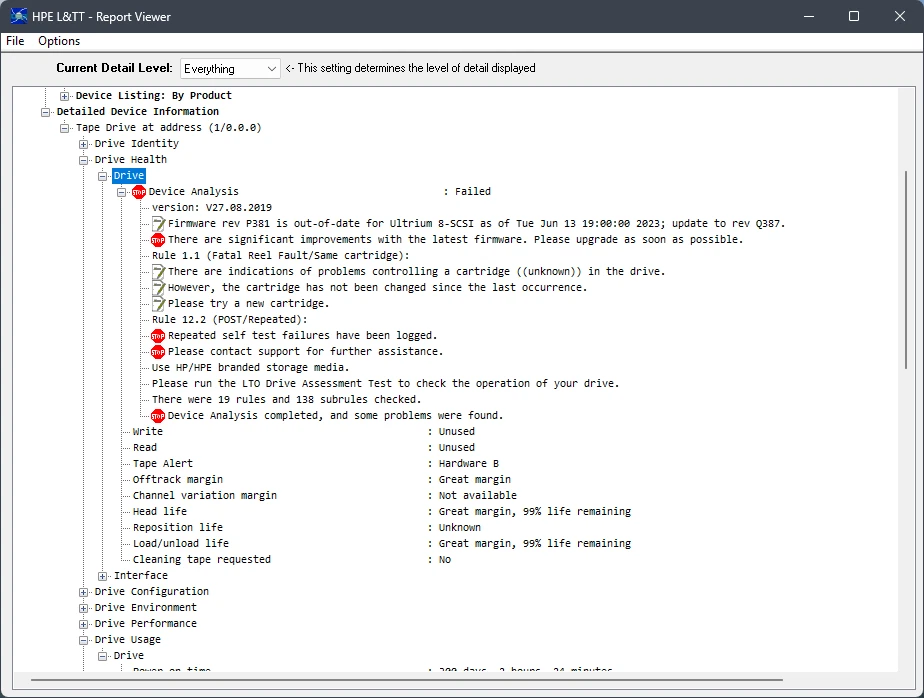Minimize the Report Viewer window
Image resolution: width=924 pixels, height=698 pixels.
coord(809,16)
